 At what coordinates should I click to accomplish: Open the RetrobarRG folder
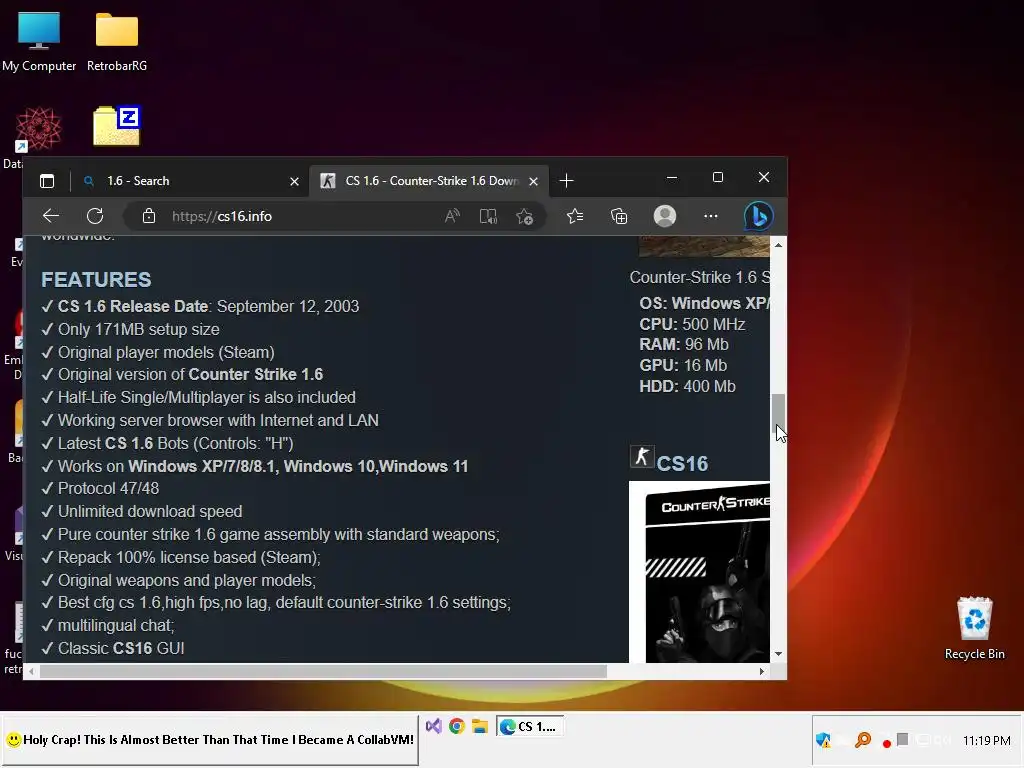[x=117, y=42]
